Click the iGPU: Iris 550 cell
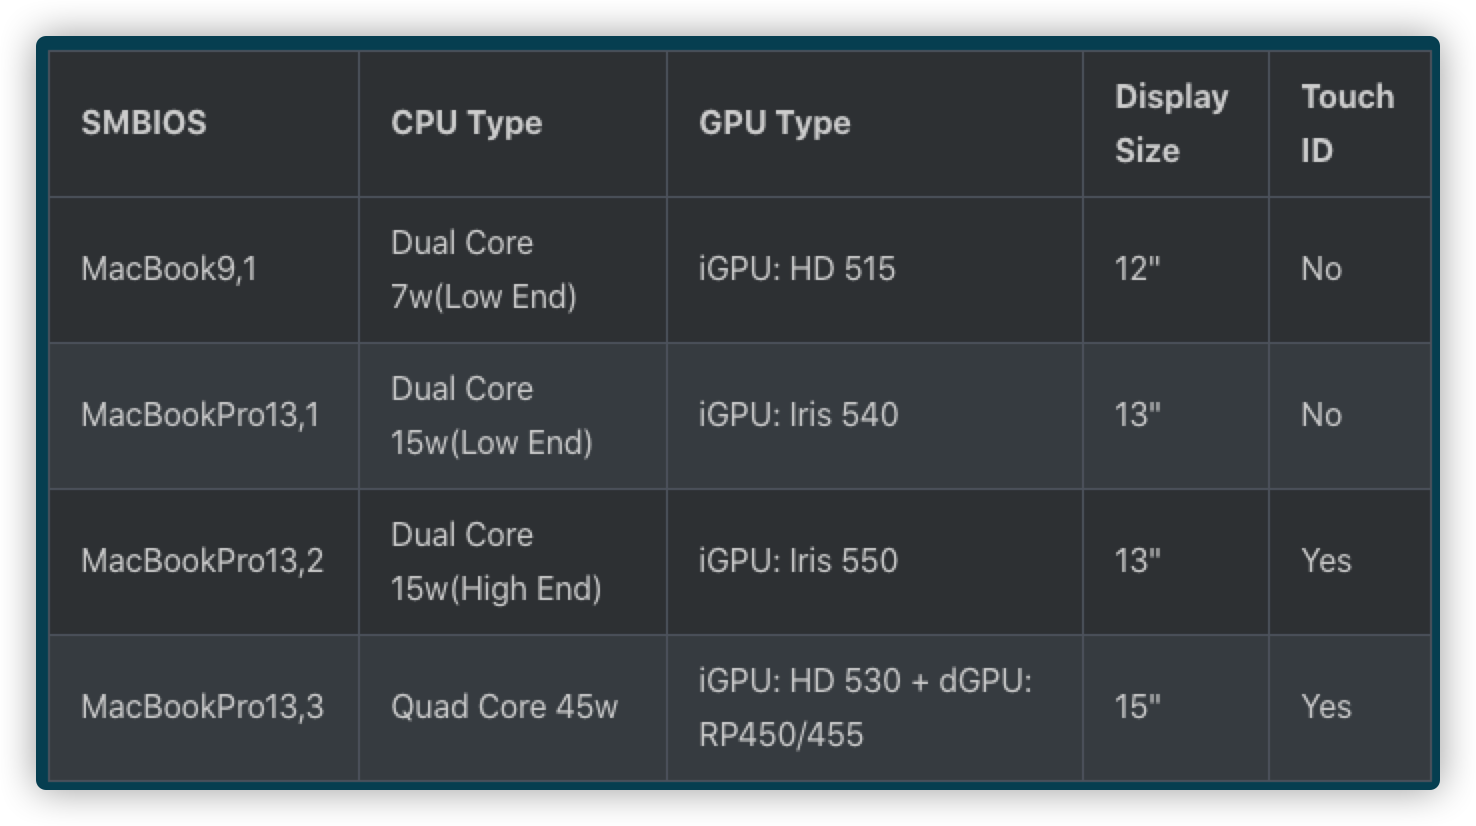The image size is (1476, 826). (x=798, y=561)
